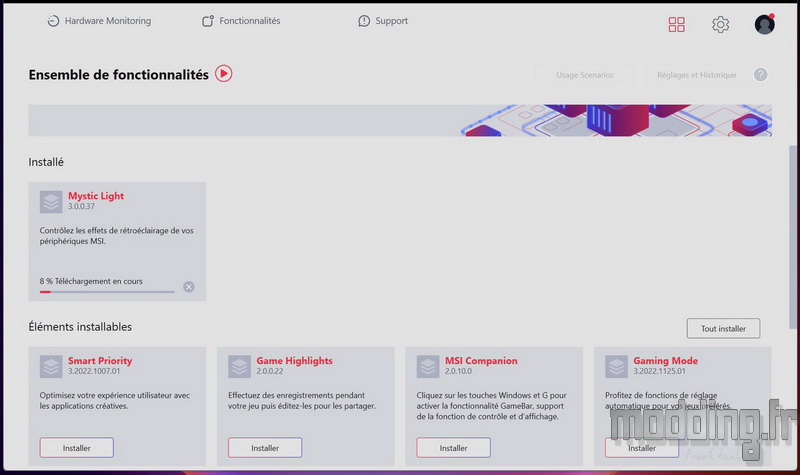Click the 'Éléments installables' heading
The width and height of the screenshot is (800, 475).
click(x=80, y=327)
